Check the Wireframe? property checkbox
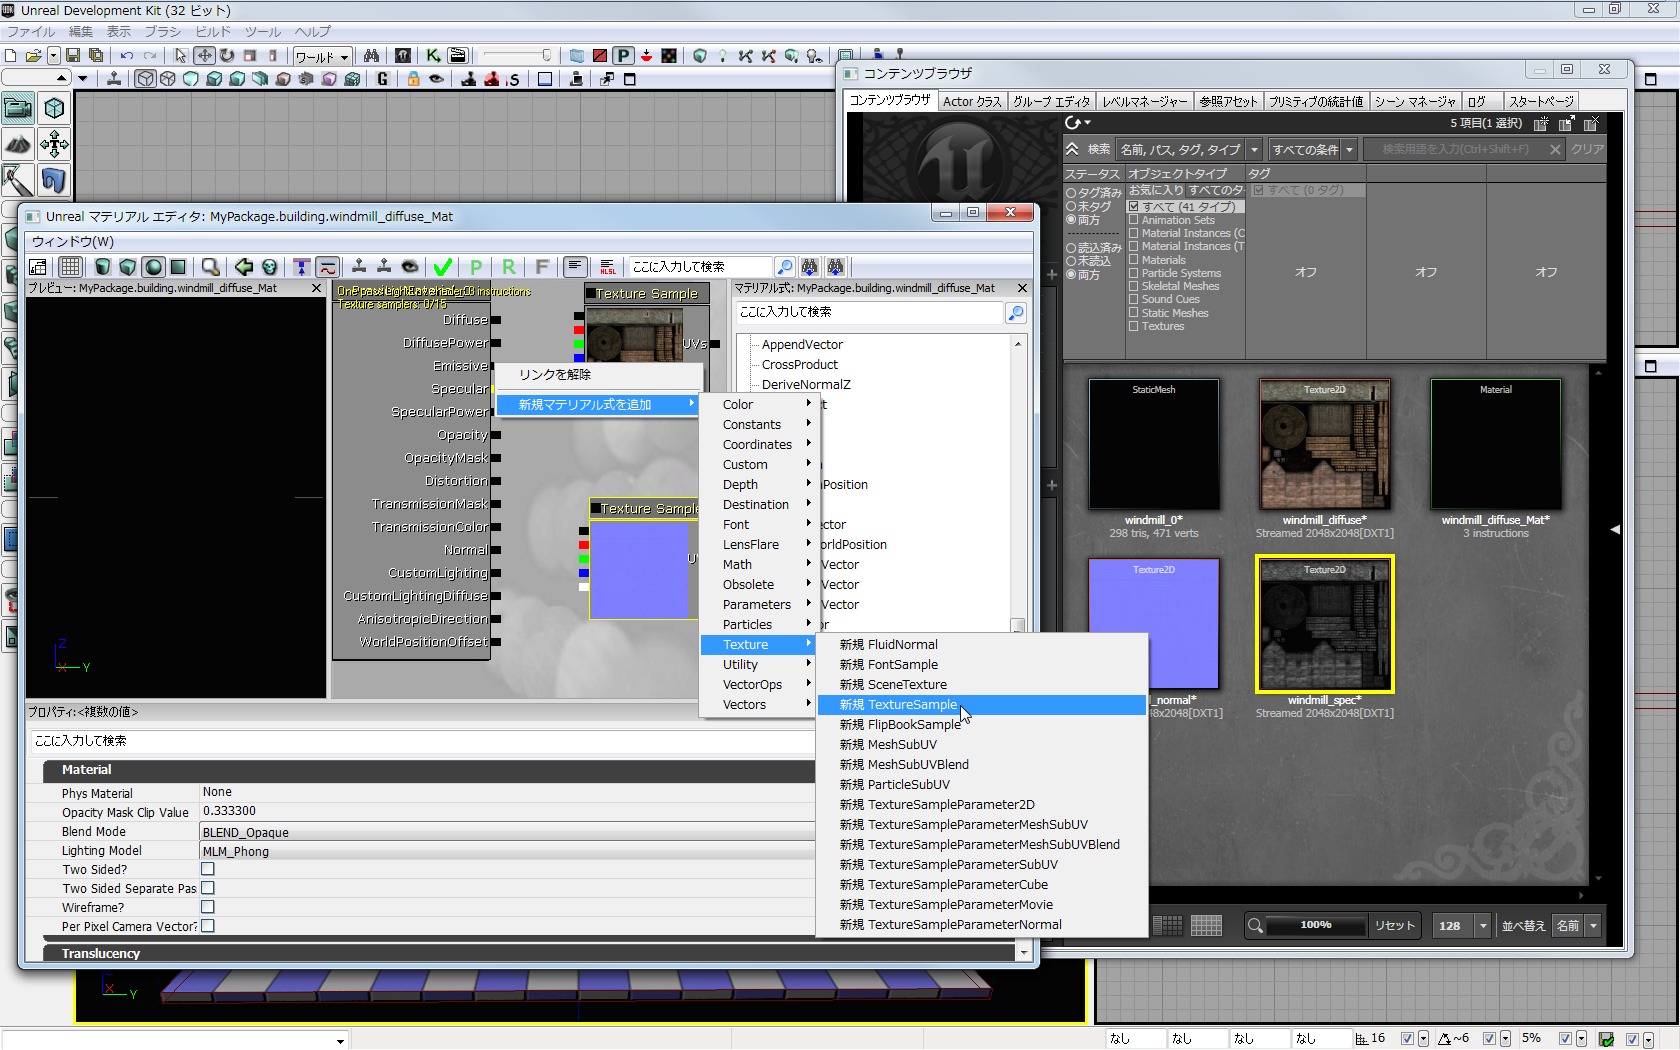1680x1050 pixels. 208,907
